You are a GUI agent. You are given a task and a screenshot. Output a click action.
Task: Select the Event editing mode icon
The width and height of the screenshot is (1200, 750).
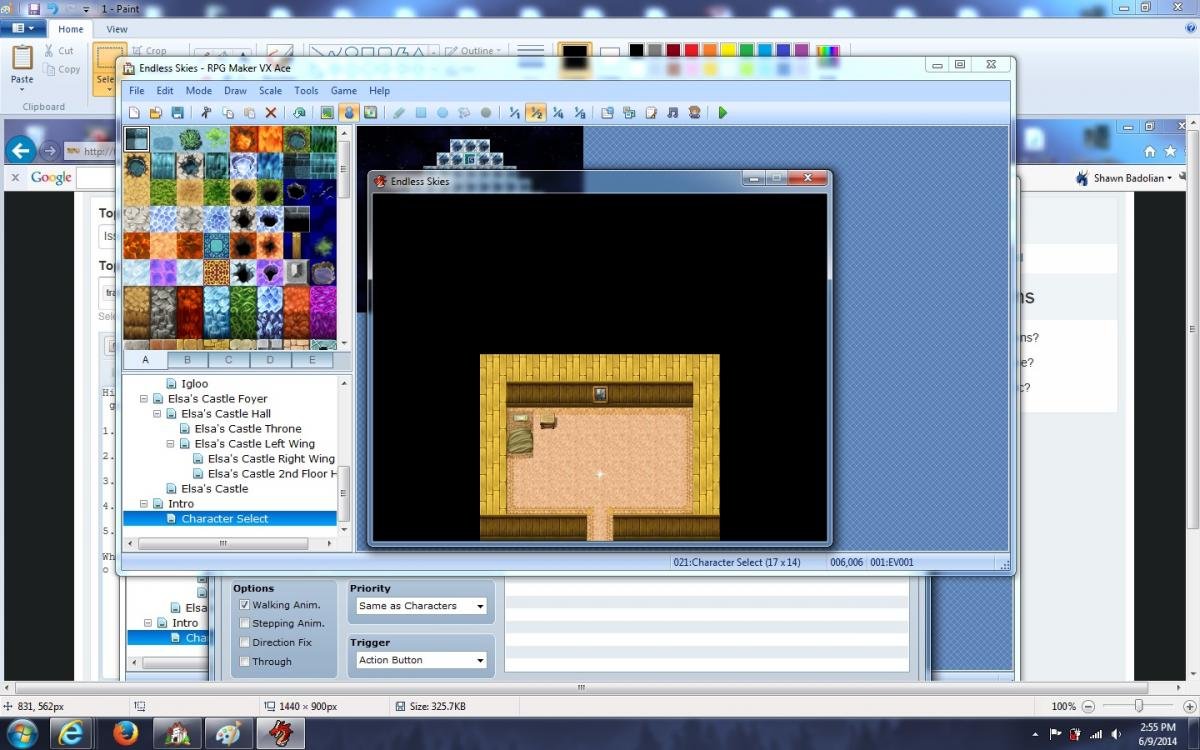[x=349, y=113]
